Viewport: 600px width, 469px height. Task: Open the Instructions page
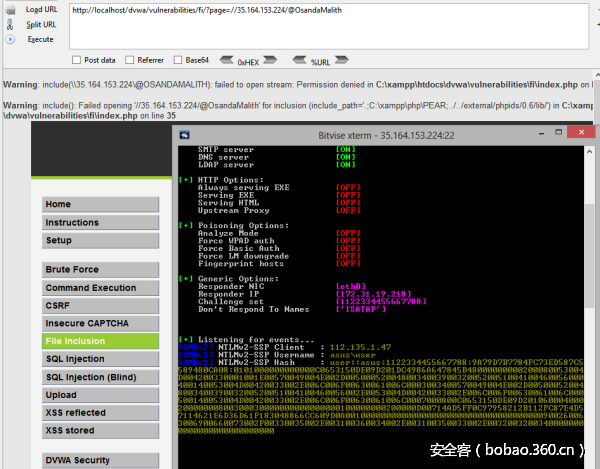point(100,223)
